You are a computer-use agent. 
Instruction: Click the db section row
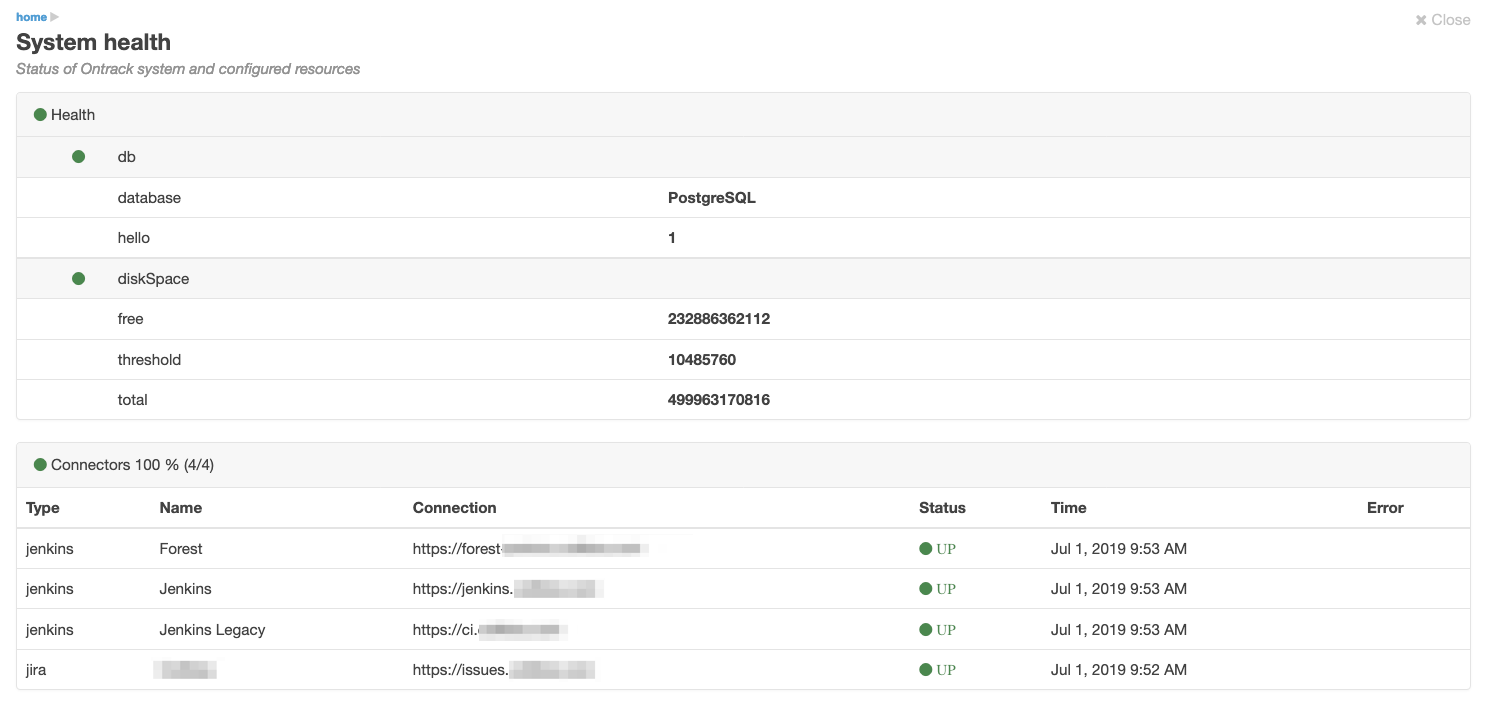[x=127, y=157]
